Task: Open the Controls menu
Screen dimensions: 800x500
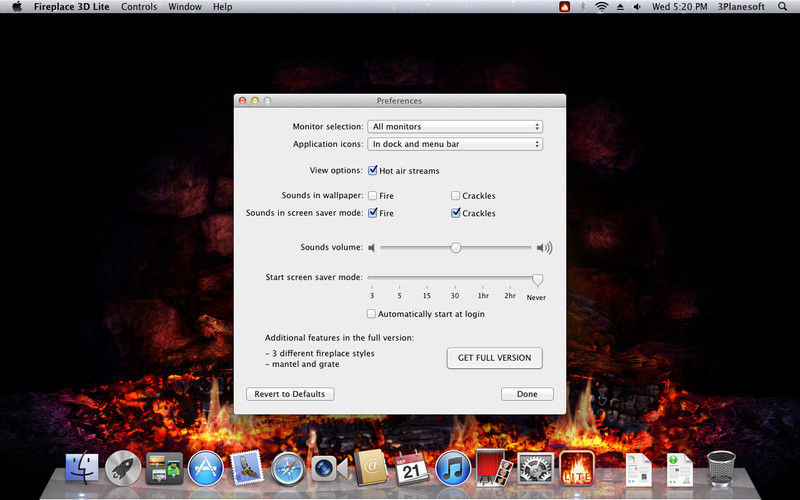Action: (x=139, y=7)
